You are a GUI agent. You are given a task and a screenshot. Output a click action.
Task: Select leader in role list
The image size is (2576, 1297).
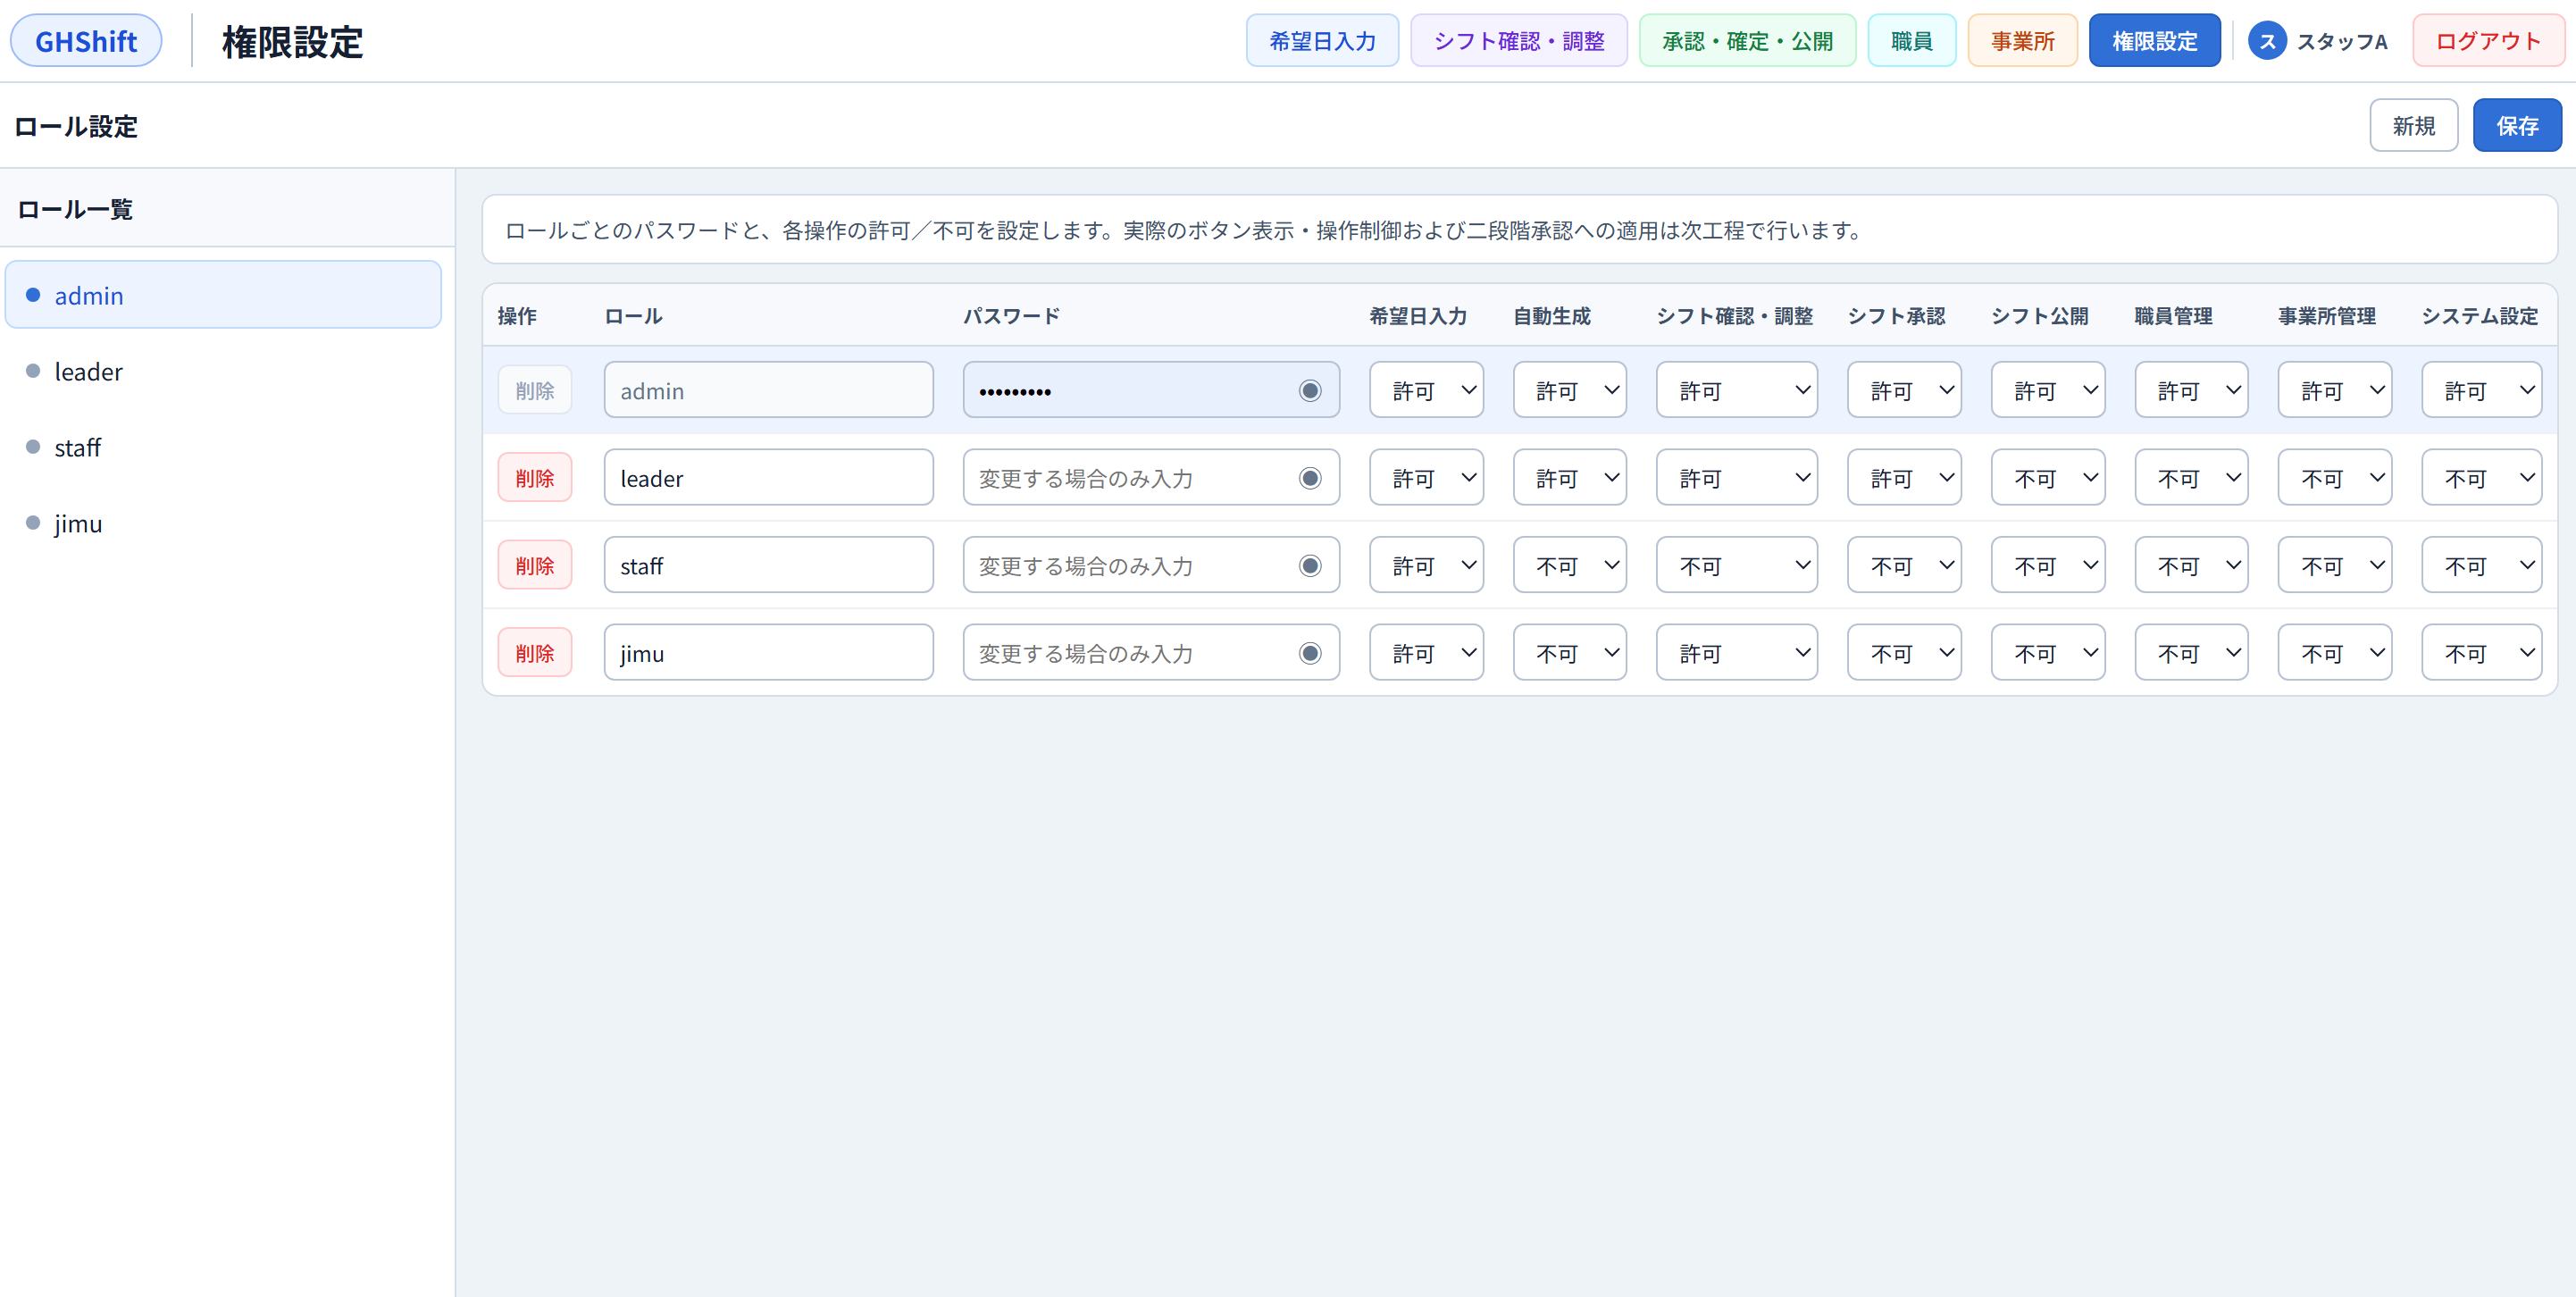tap(223, 371)
